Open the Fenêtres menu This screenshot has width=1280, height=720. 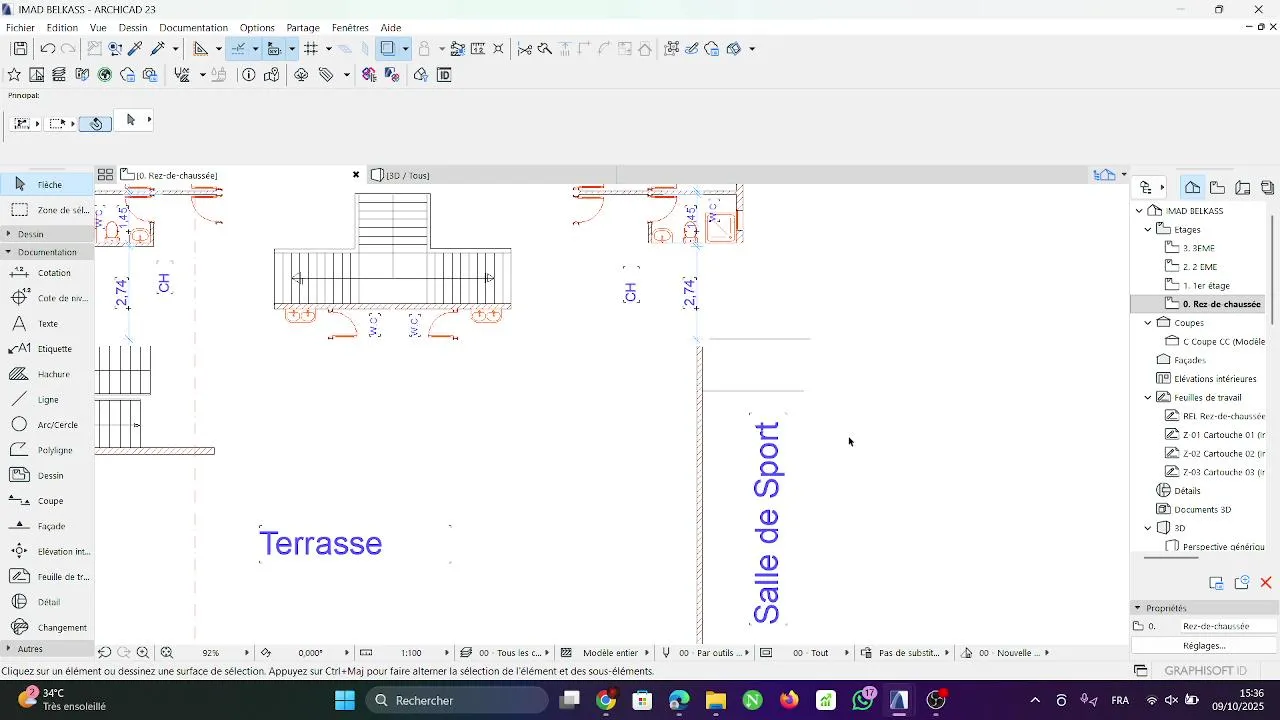[x=350, y=28]
